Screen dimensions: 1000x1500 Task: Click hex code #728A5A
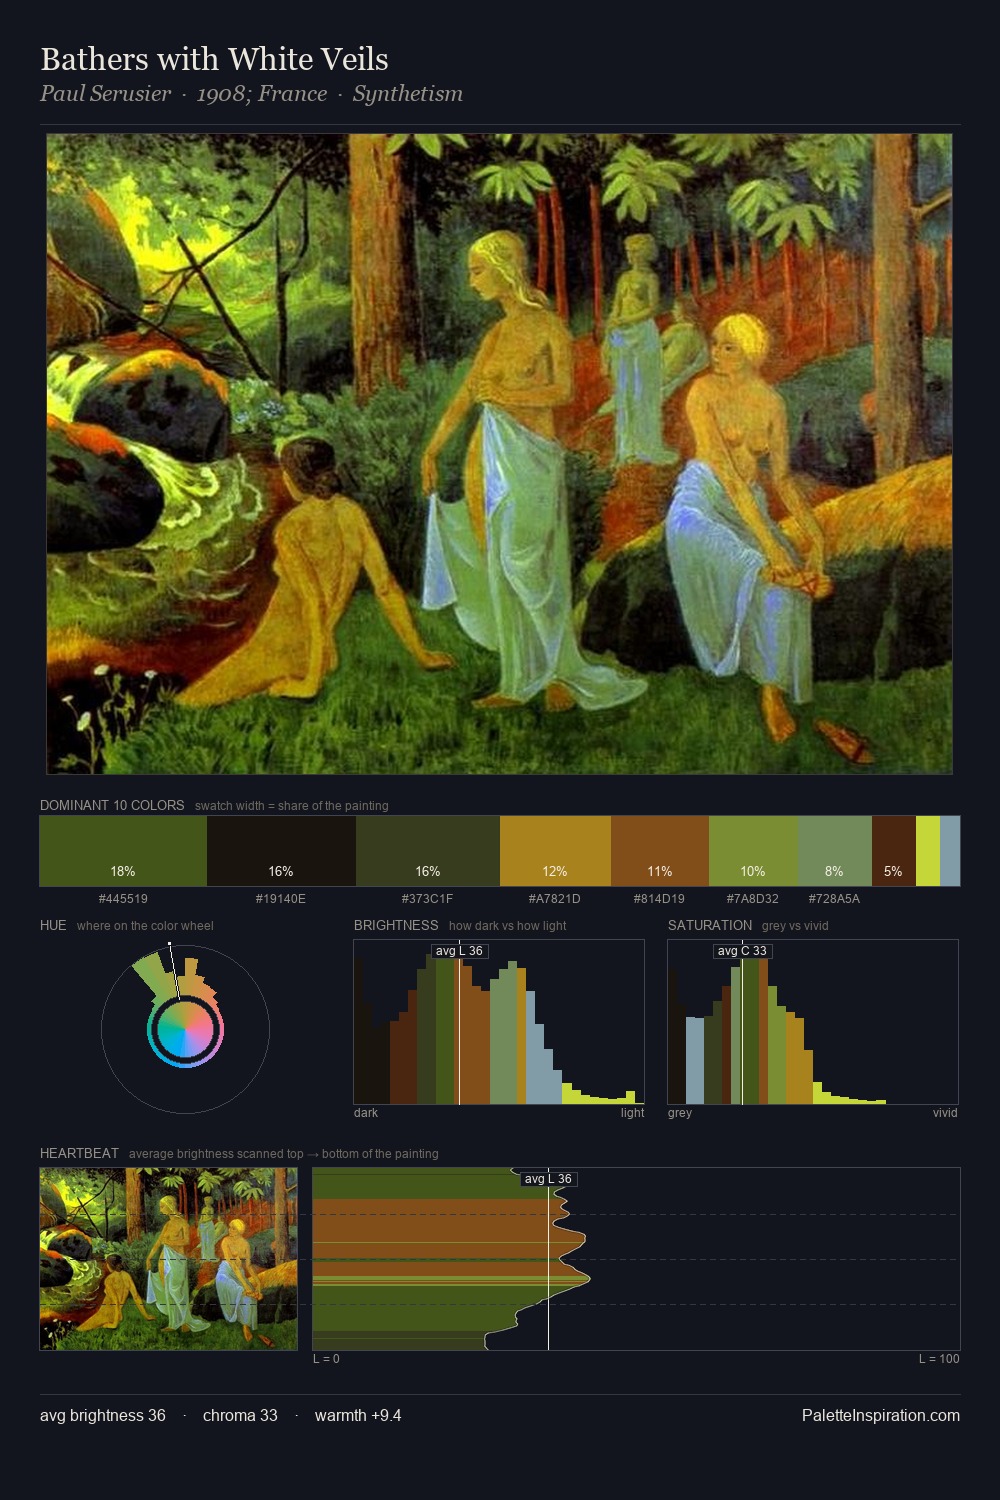click(x=835, y=899)
